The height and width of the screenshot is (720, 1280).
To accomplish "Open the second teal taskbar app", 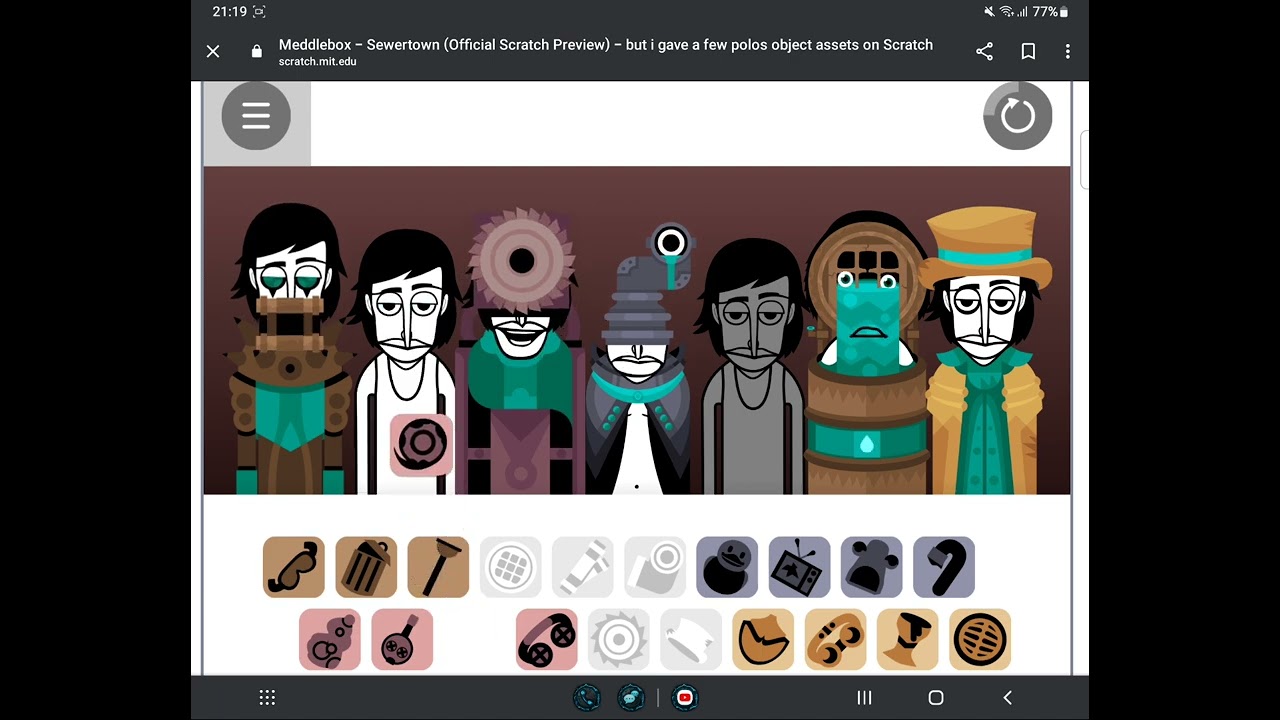I will pyautogui.click(x=631, y=698).
